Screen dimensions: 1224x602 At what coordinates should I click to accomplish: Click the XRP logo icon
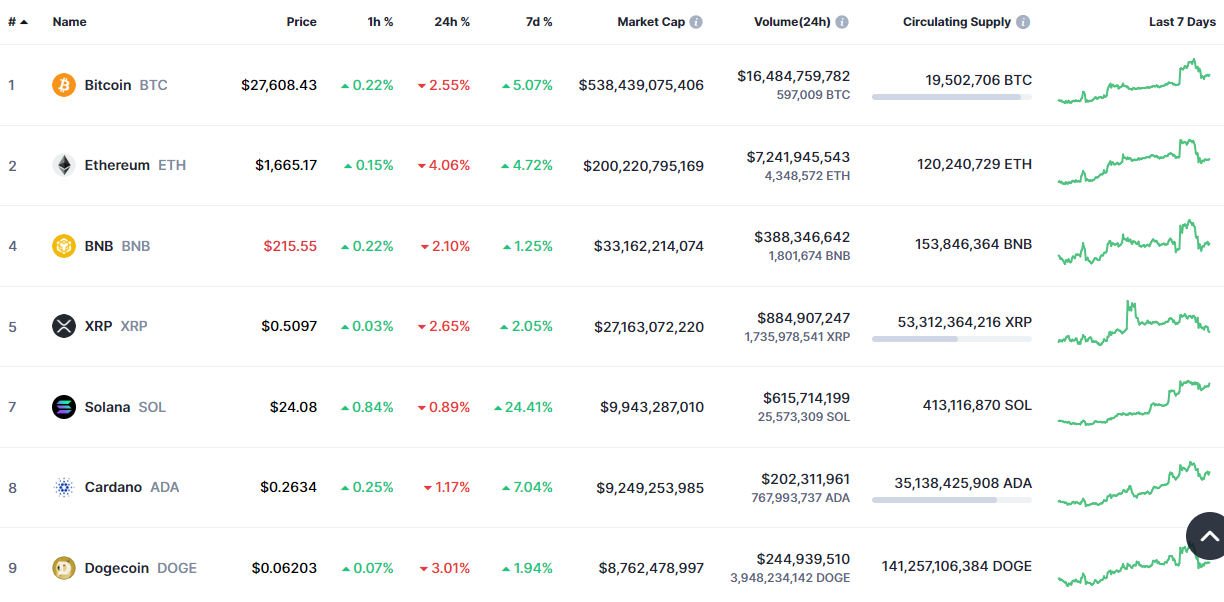point(64,326)
